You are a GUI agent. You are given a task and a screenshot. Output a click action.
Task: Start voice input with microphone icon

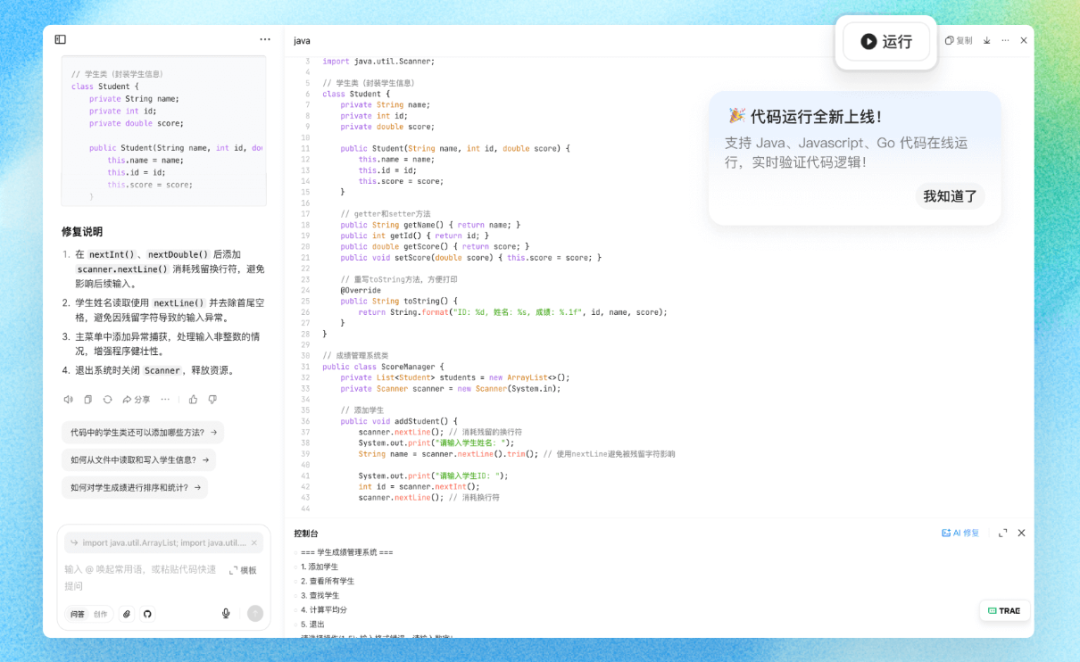click(x=226, y=613)
